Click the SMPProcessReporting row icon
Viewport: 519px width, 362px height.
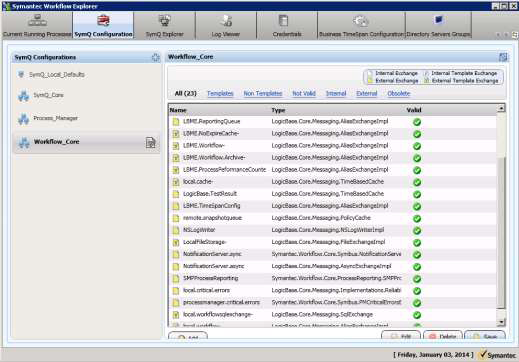tap(176, 279)
